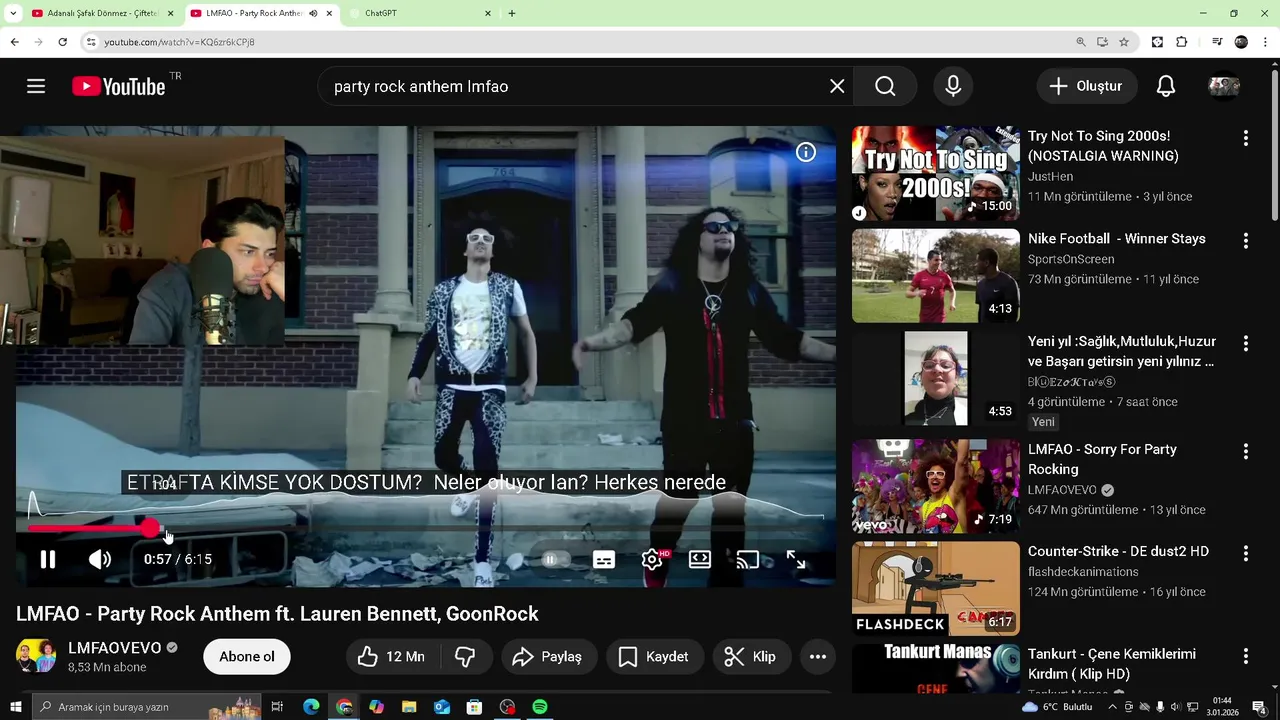Viewport: 1280px width, 720px height.
Task: Open a new browser tab
Action: (x=512, y=13)
